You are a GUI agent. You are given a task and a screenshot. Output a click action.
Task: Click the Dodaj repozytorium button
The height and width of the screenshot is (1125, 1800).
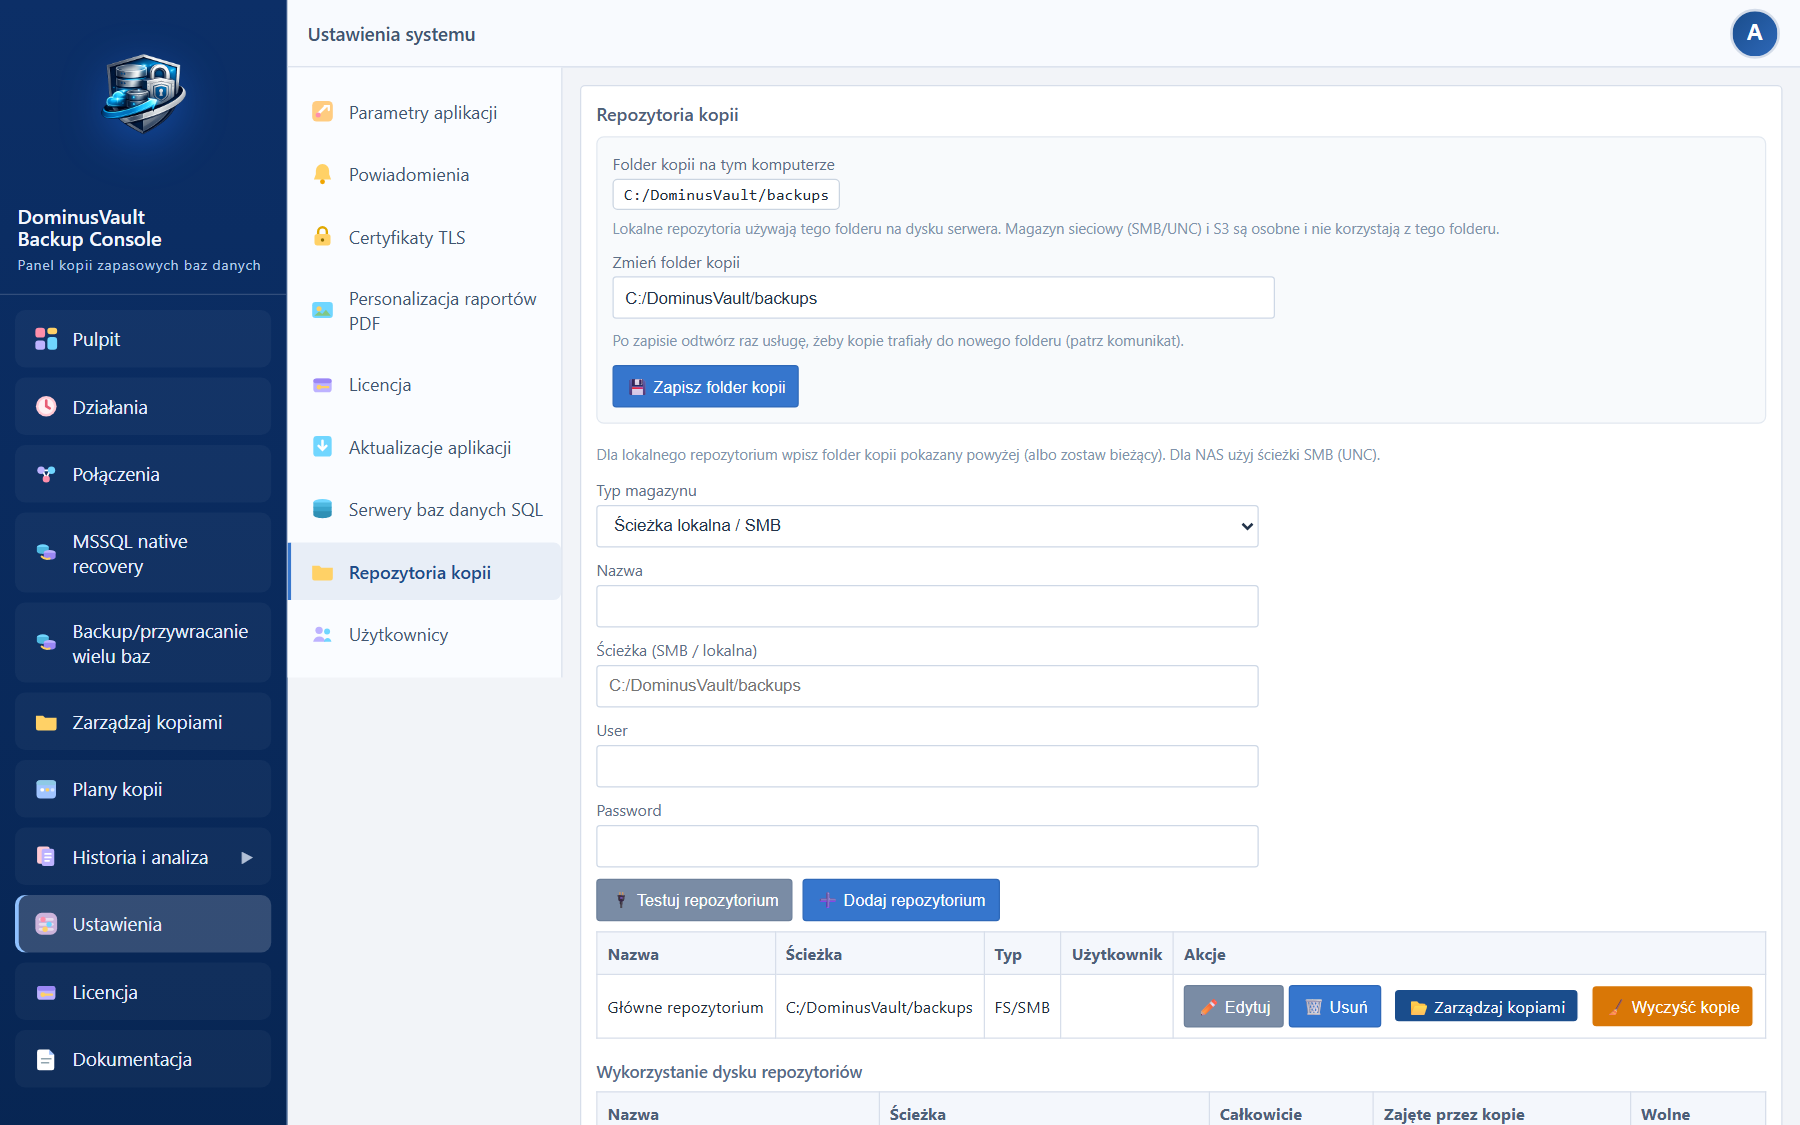901,900
